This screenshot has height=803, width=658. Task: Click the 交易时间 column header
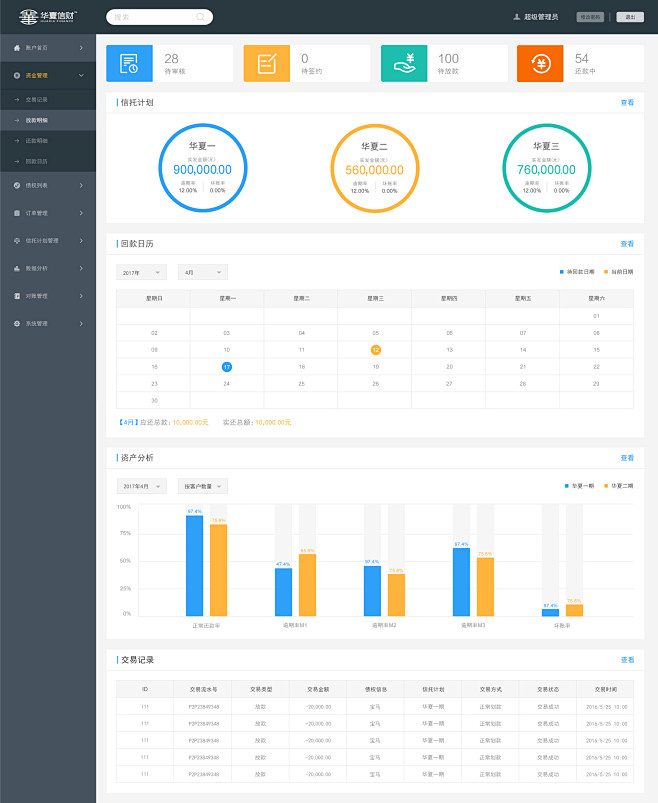606,689
